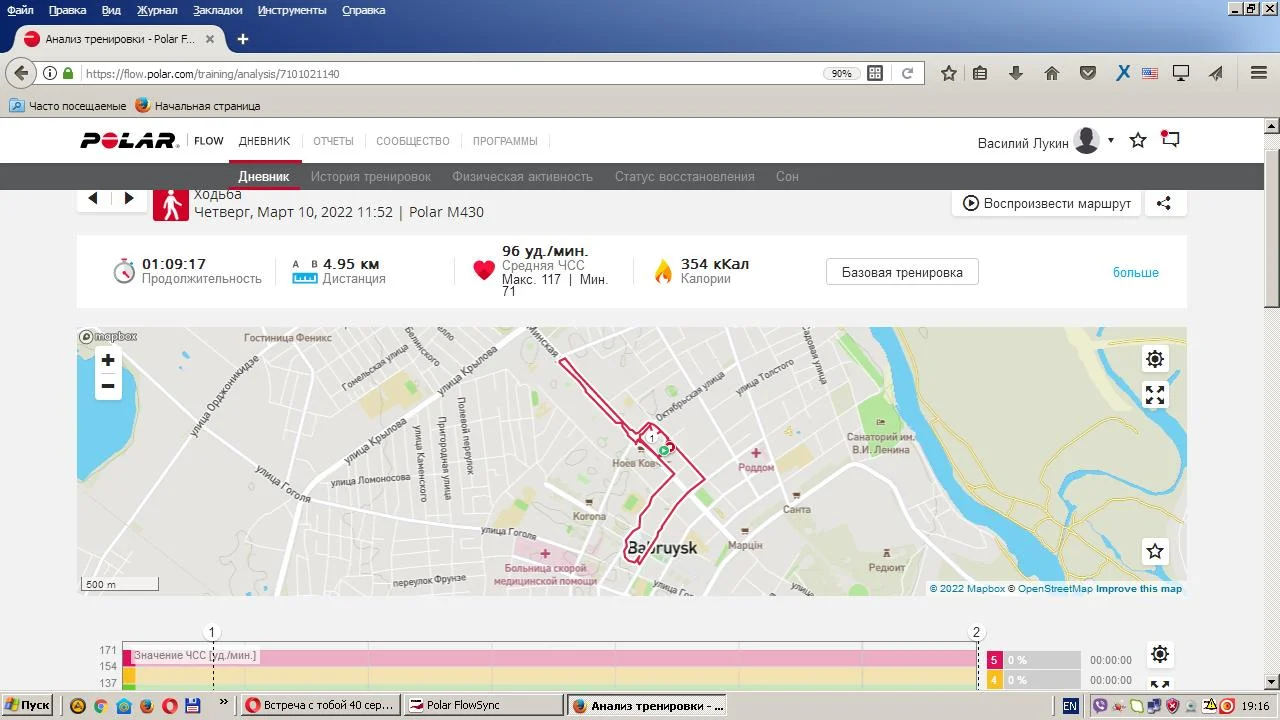This screenshot has width=1280, height=720.
Task: Open the share icon next to route playback
Action: 1164,203
